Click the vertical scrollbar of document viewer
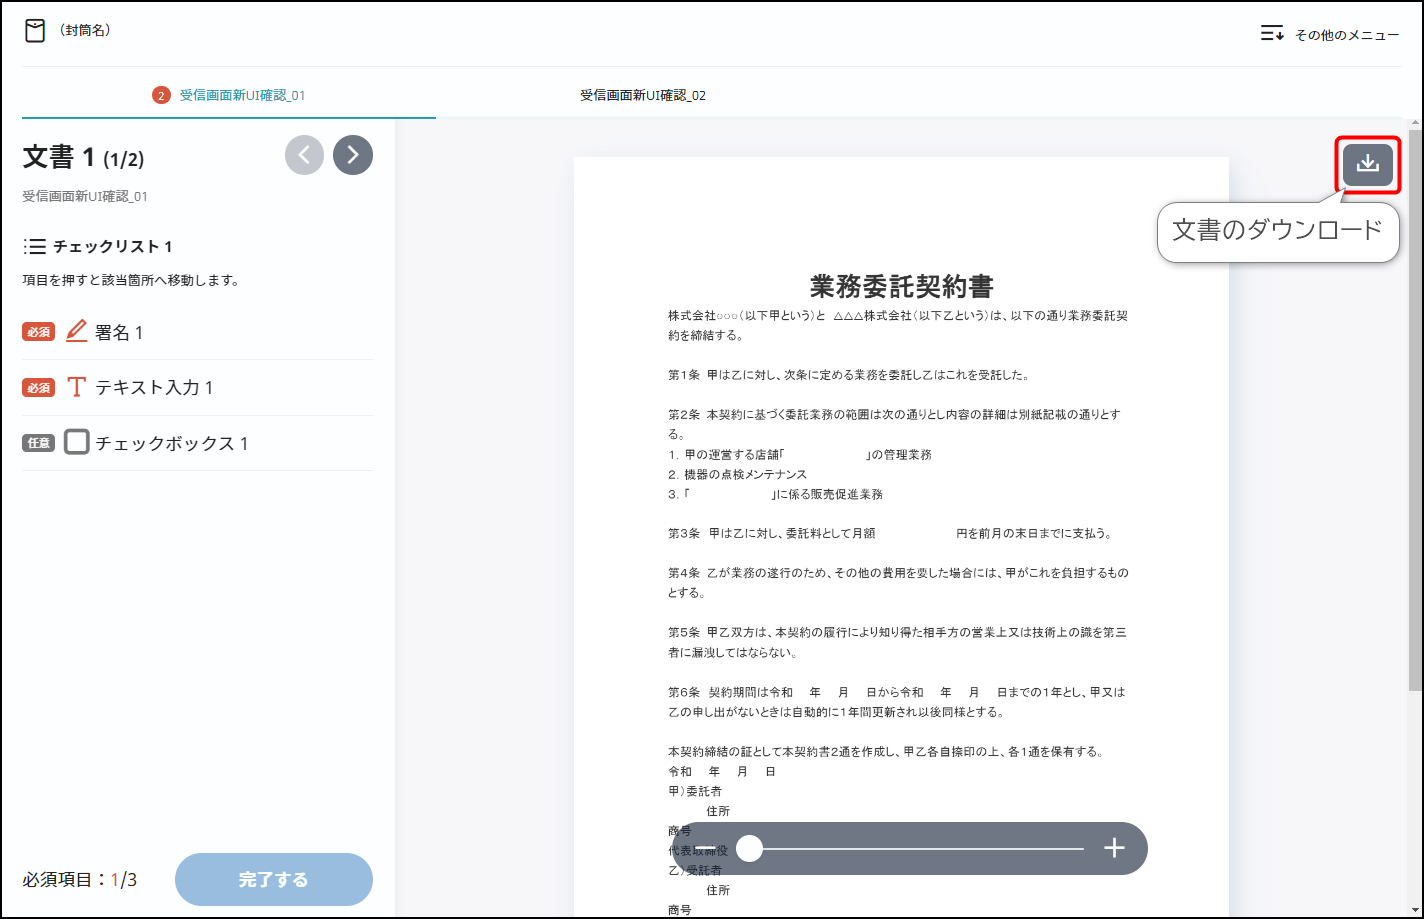1424x919 pixels. [x=1415, y=400]
